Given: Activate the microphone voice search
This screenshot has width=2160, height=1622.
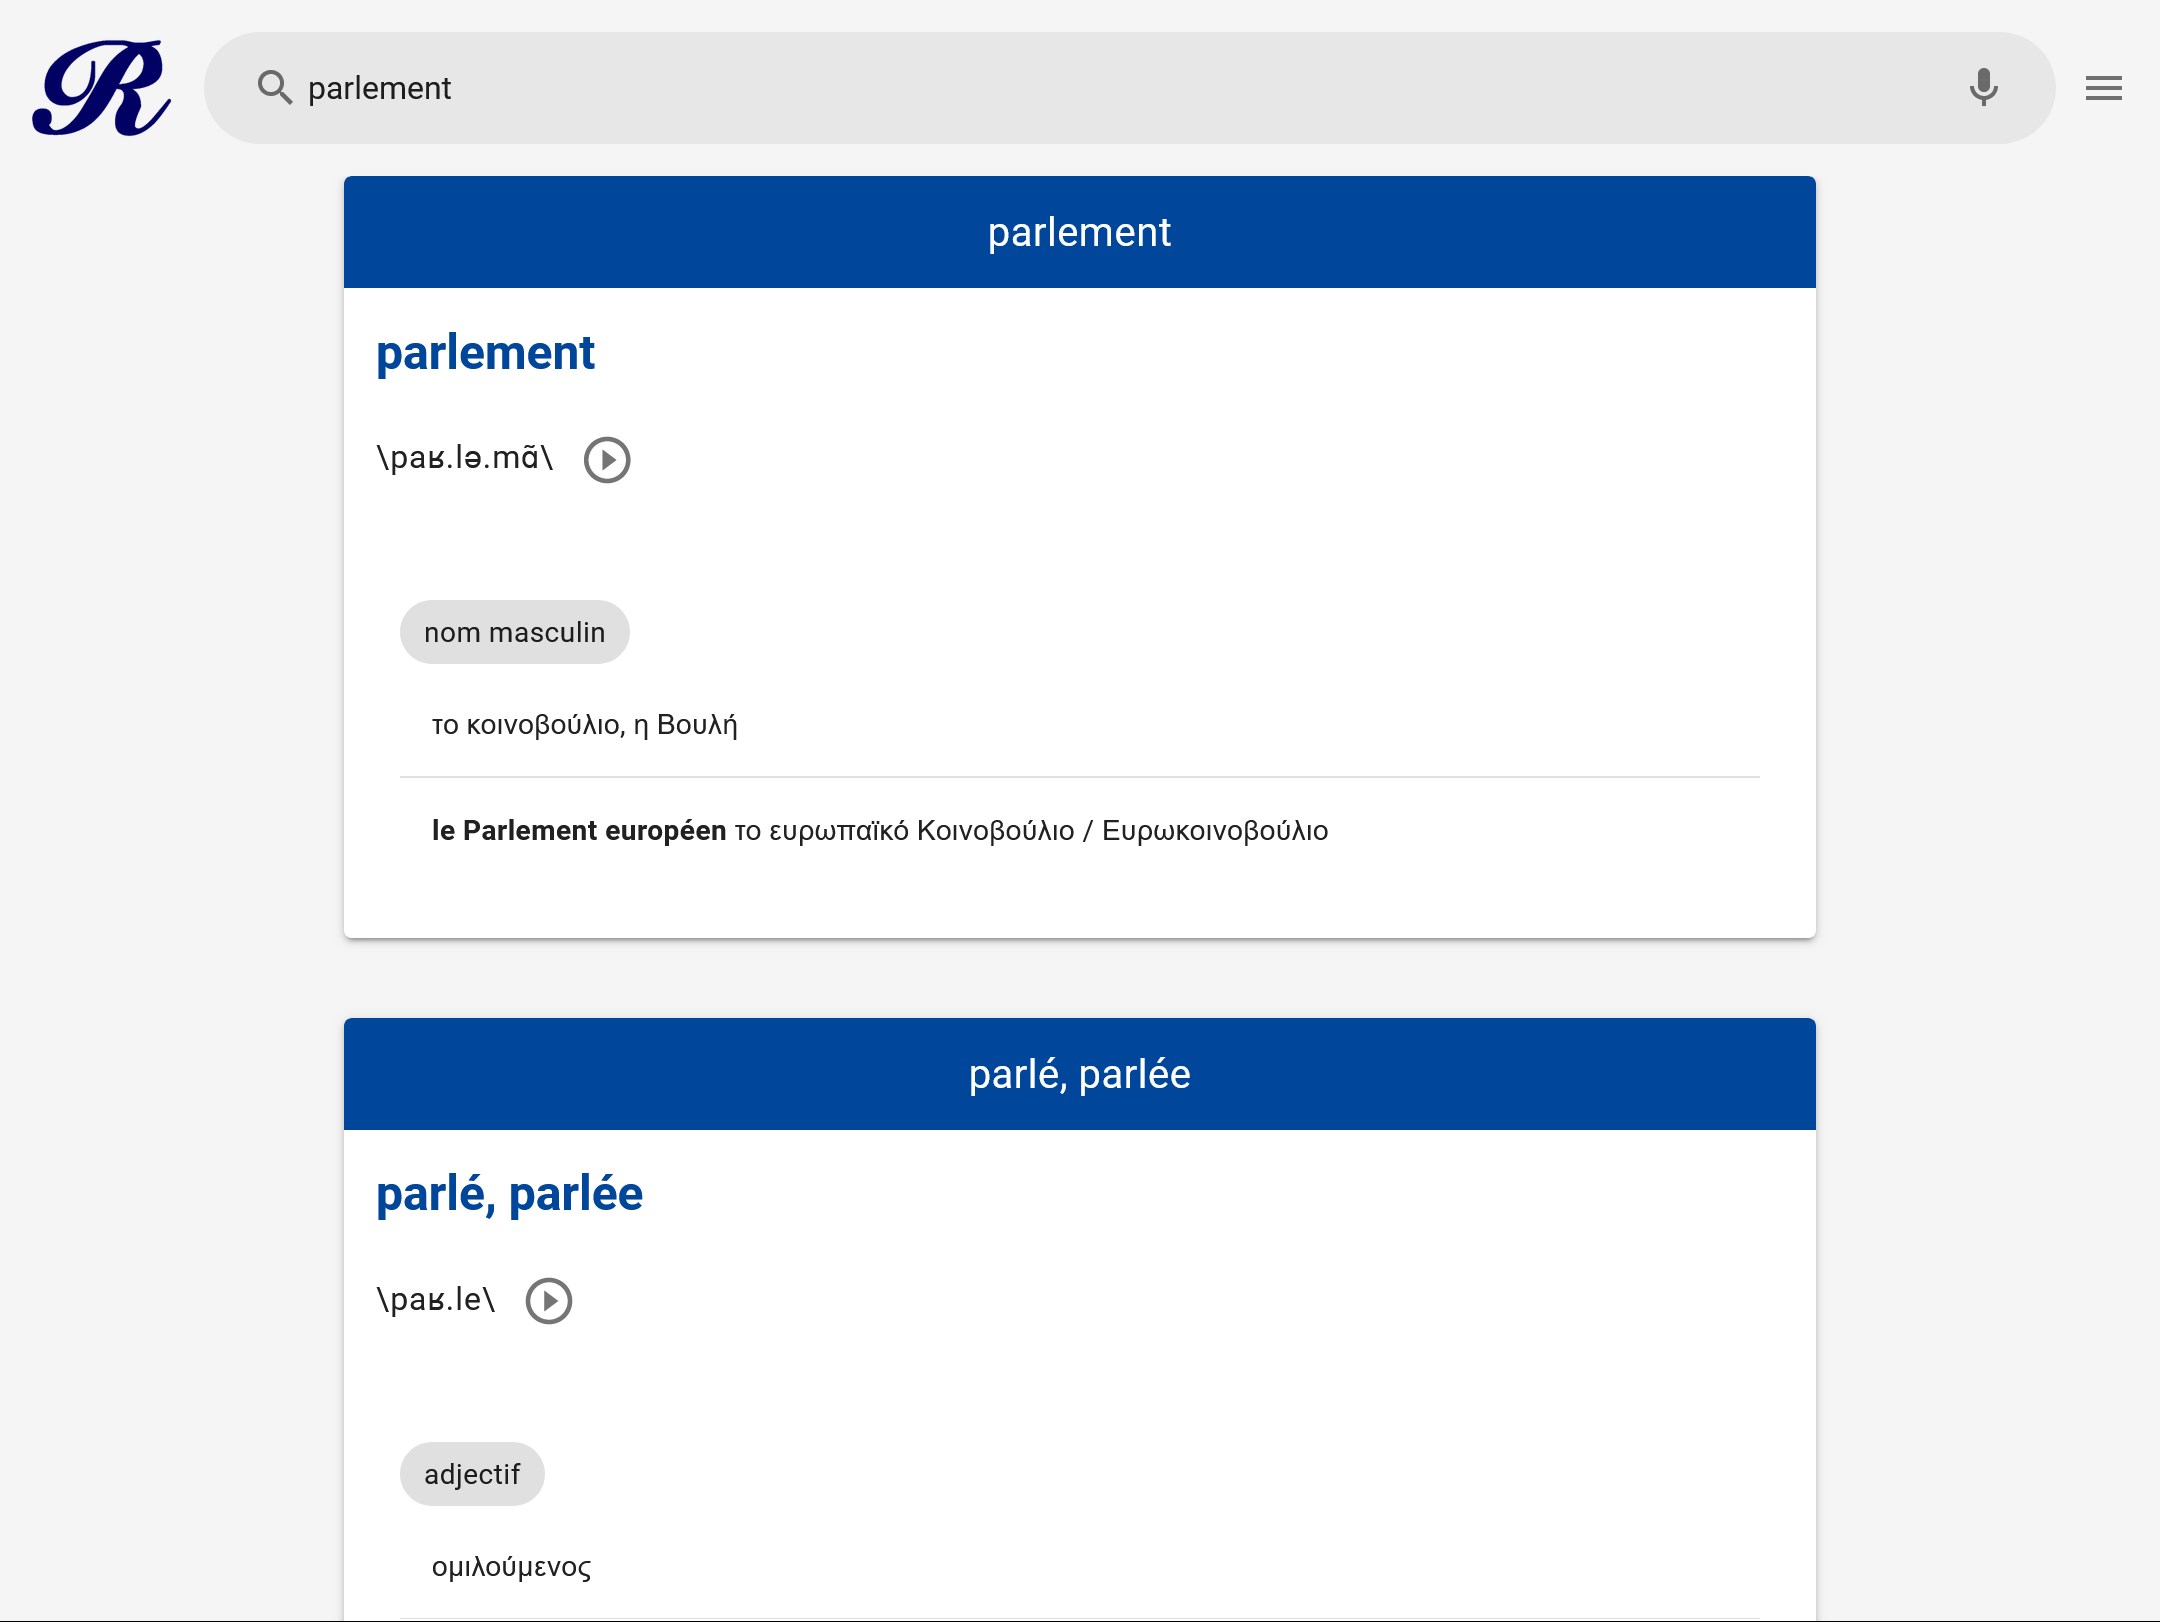Looking at the screenshot, I should pos(1983,88).
